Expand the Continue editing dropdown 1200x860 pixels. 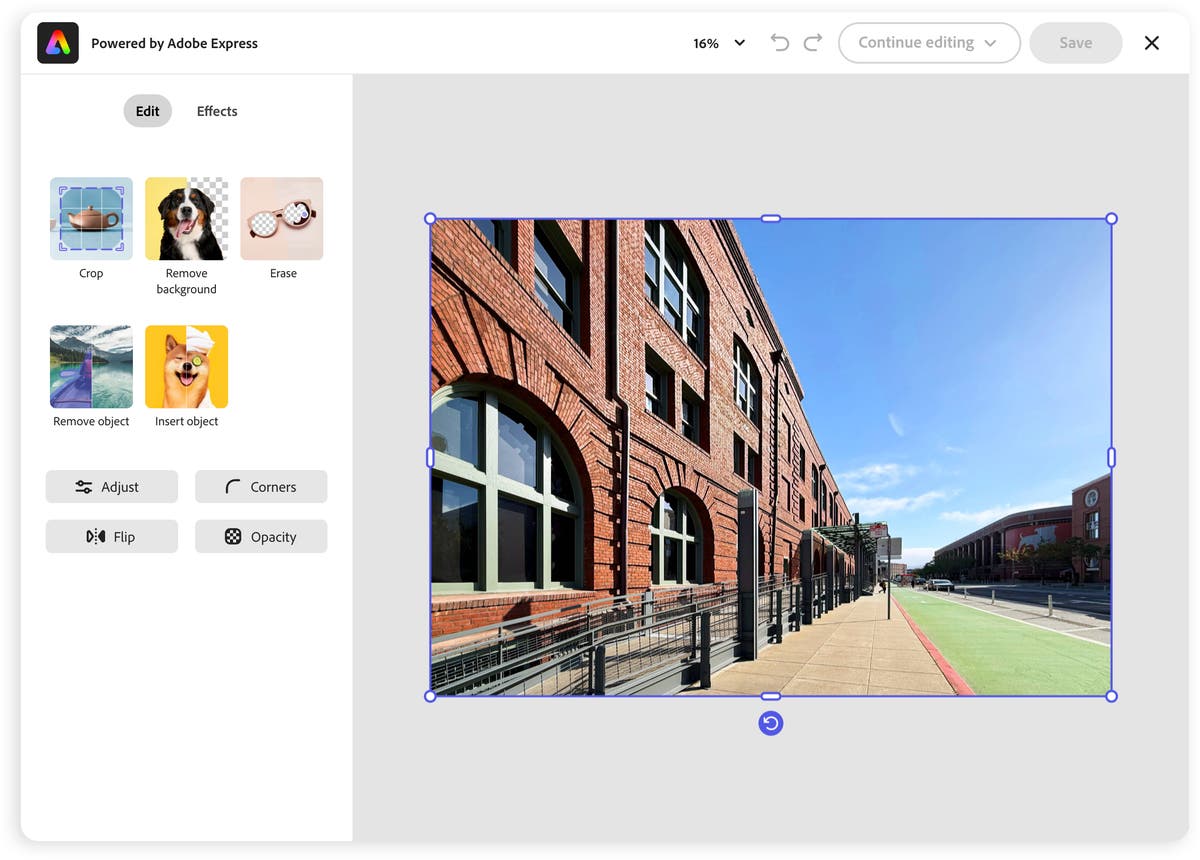928,43
